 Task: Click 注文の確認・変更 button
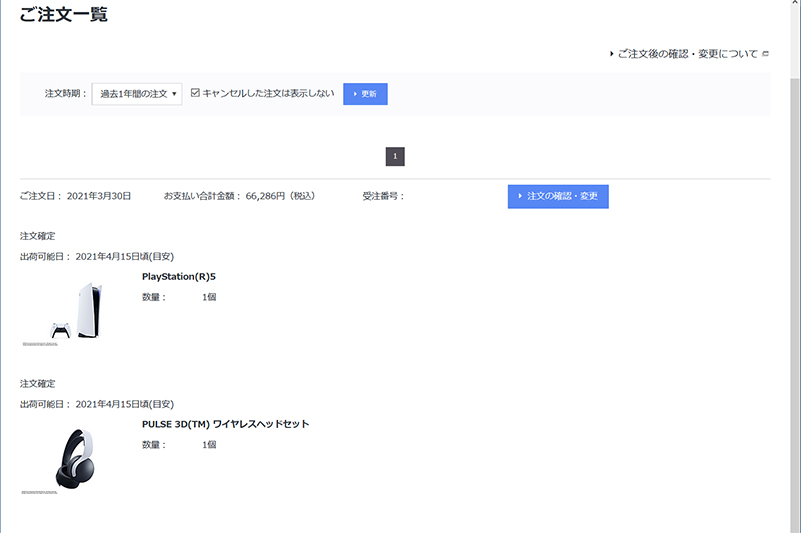tap(558, 196)
